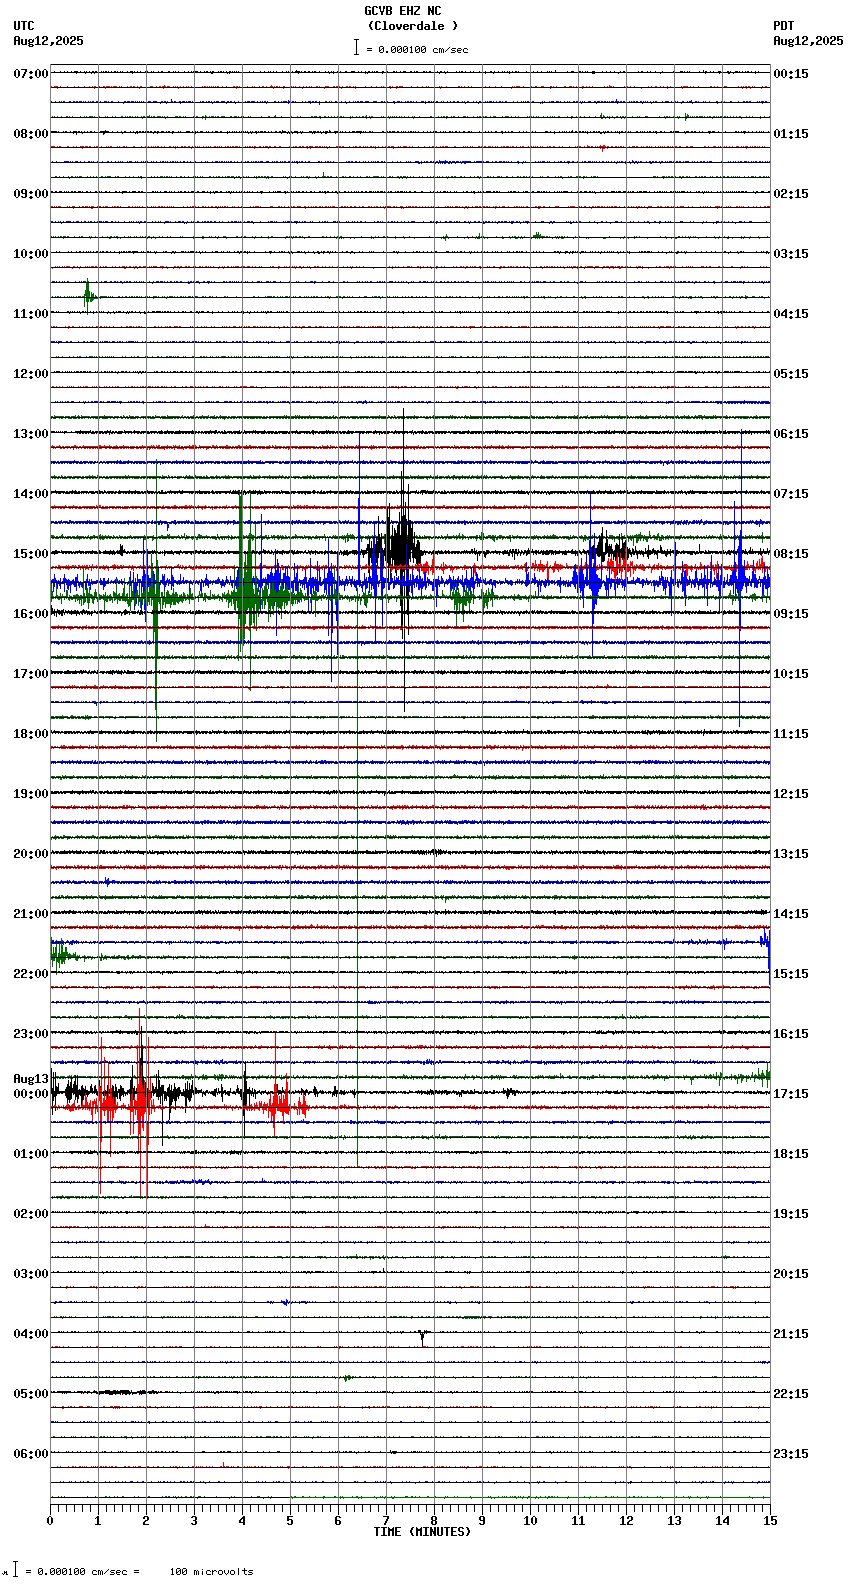Click the 07:00 UTC row label

click(x=30, y=74)
